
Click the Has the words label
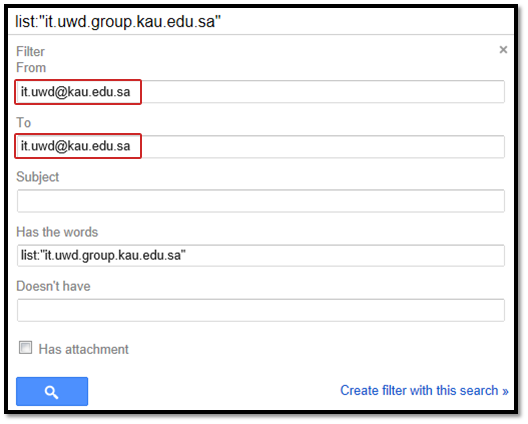point(57,232)
